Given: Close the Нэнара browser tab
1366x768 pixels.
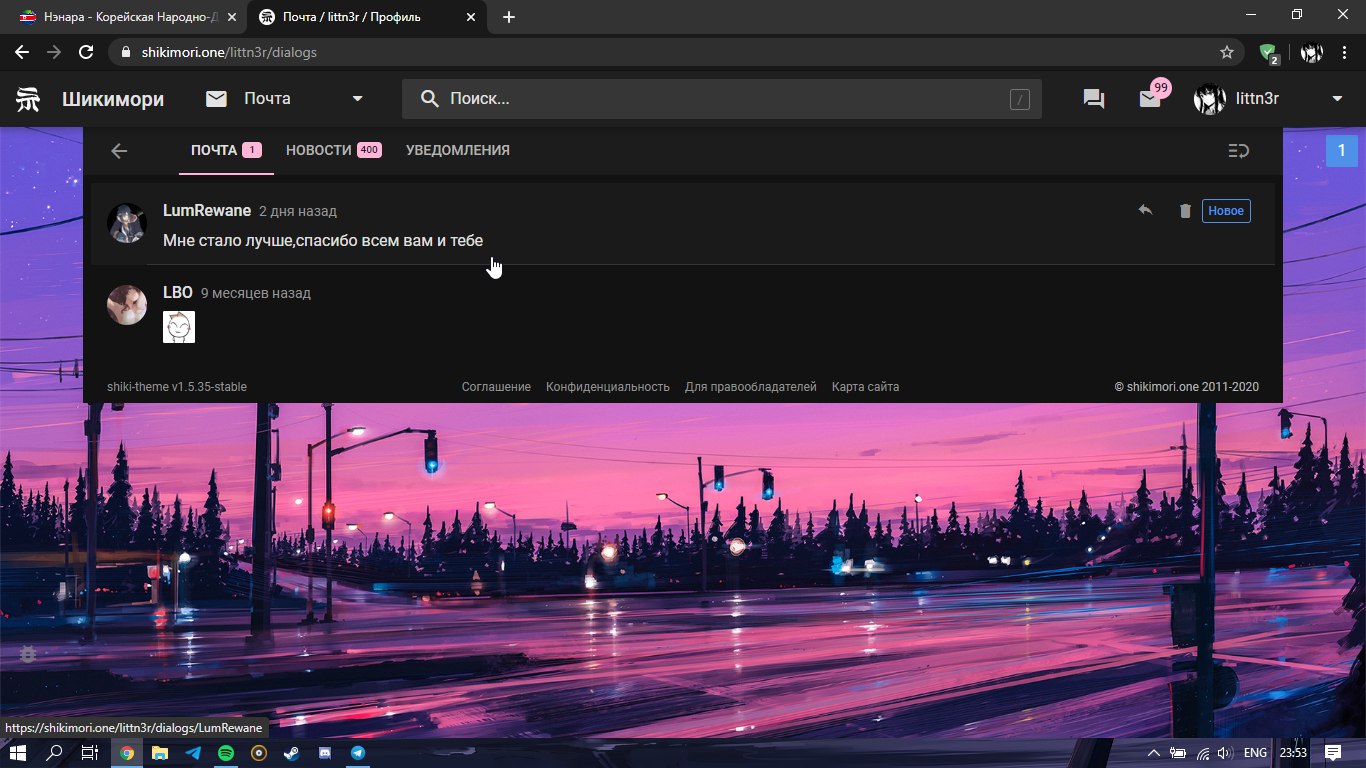Looking at the screenshot, I should 232,17.
